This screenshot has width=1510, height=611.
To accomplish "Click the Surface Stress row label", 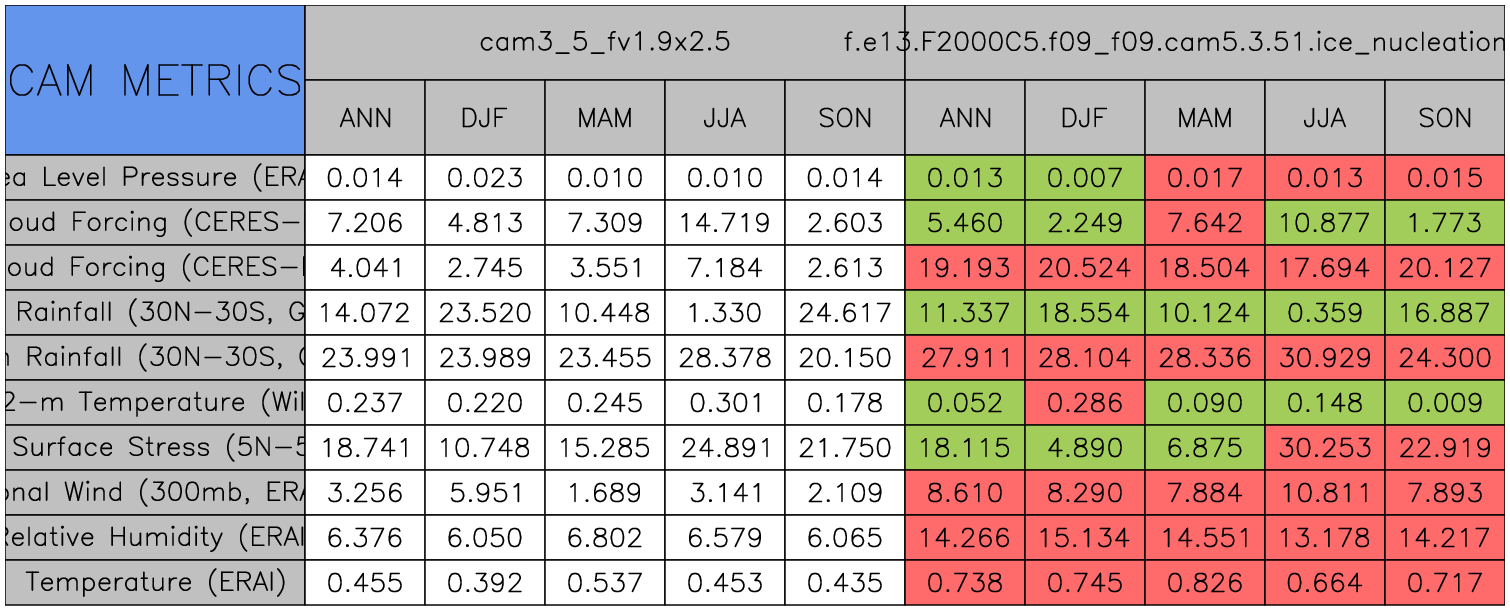I will coord(155,448).
